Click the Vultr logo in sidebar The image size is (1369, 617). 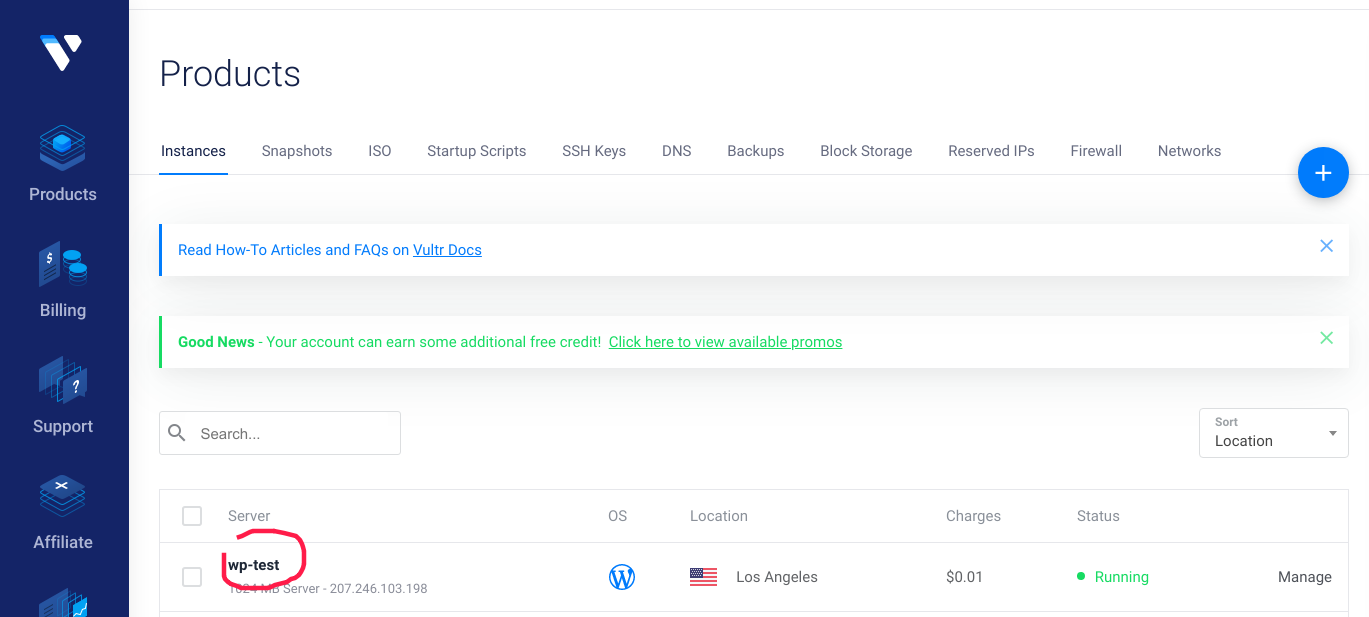[61, 51]
